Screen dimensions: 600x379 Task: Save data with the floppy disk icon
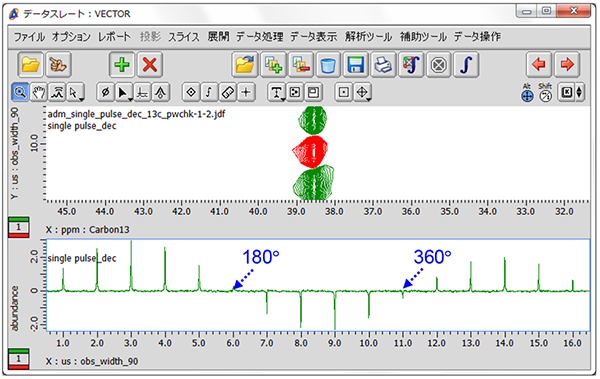click(x=355, y=65)
